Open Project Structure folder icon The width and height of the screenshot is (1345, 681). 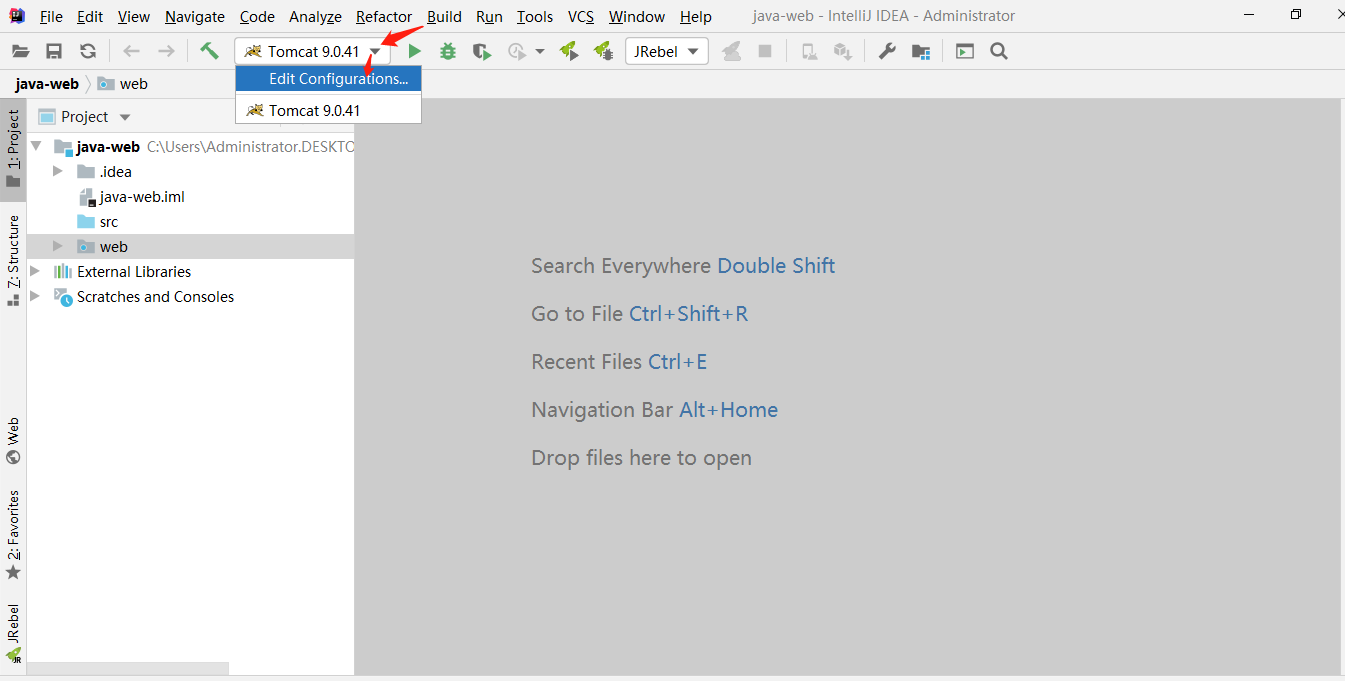pyautogui.click(x=921, y=51)
